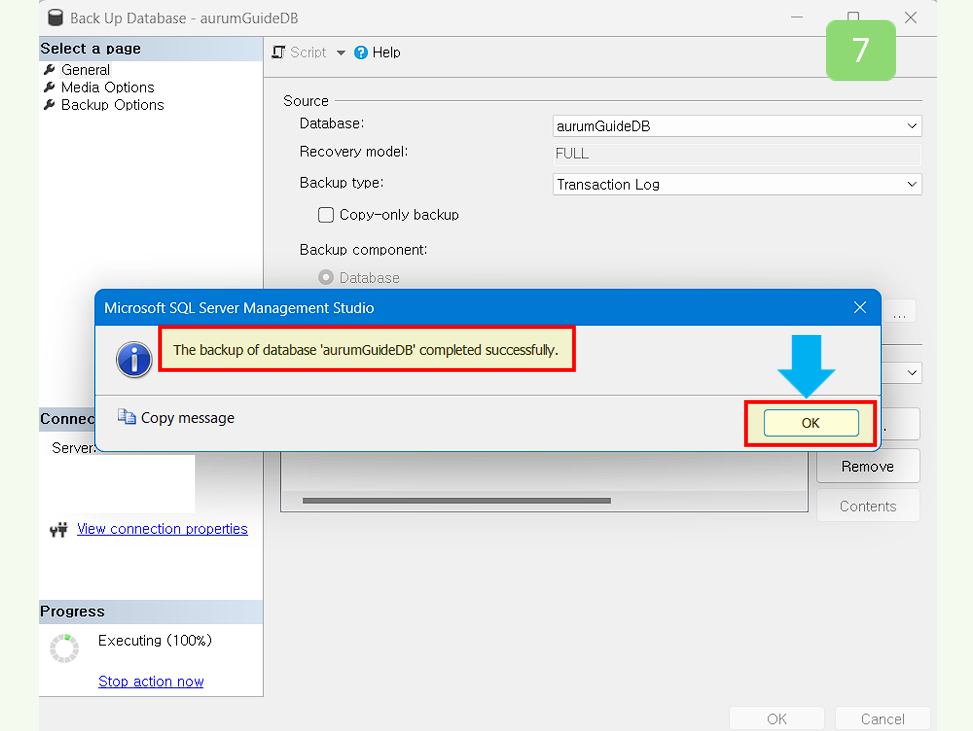
Task: Click the wrench icon beside General
Action: click(x=50, y=70)
